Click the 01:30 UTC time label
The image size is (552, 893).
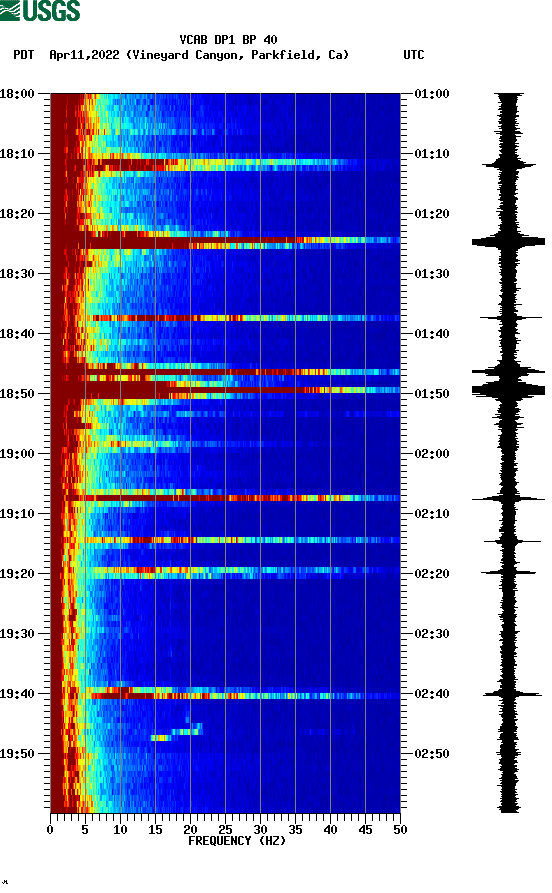(432, 274)
